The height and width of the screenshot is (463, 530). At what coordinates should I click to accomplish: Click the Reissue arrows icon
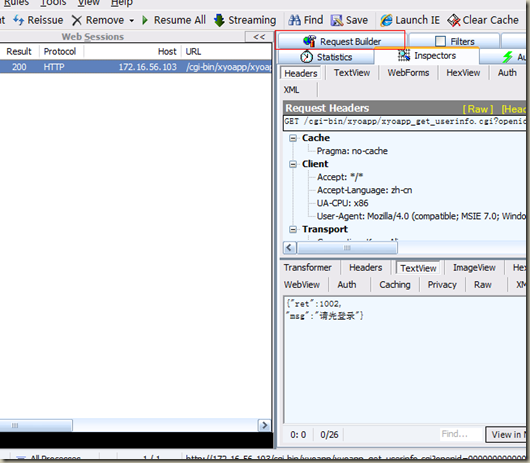(x=18, y=20)
